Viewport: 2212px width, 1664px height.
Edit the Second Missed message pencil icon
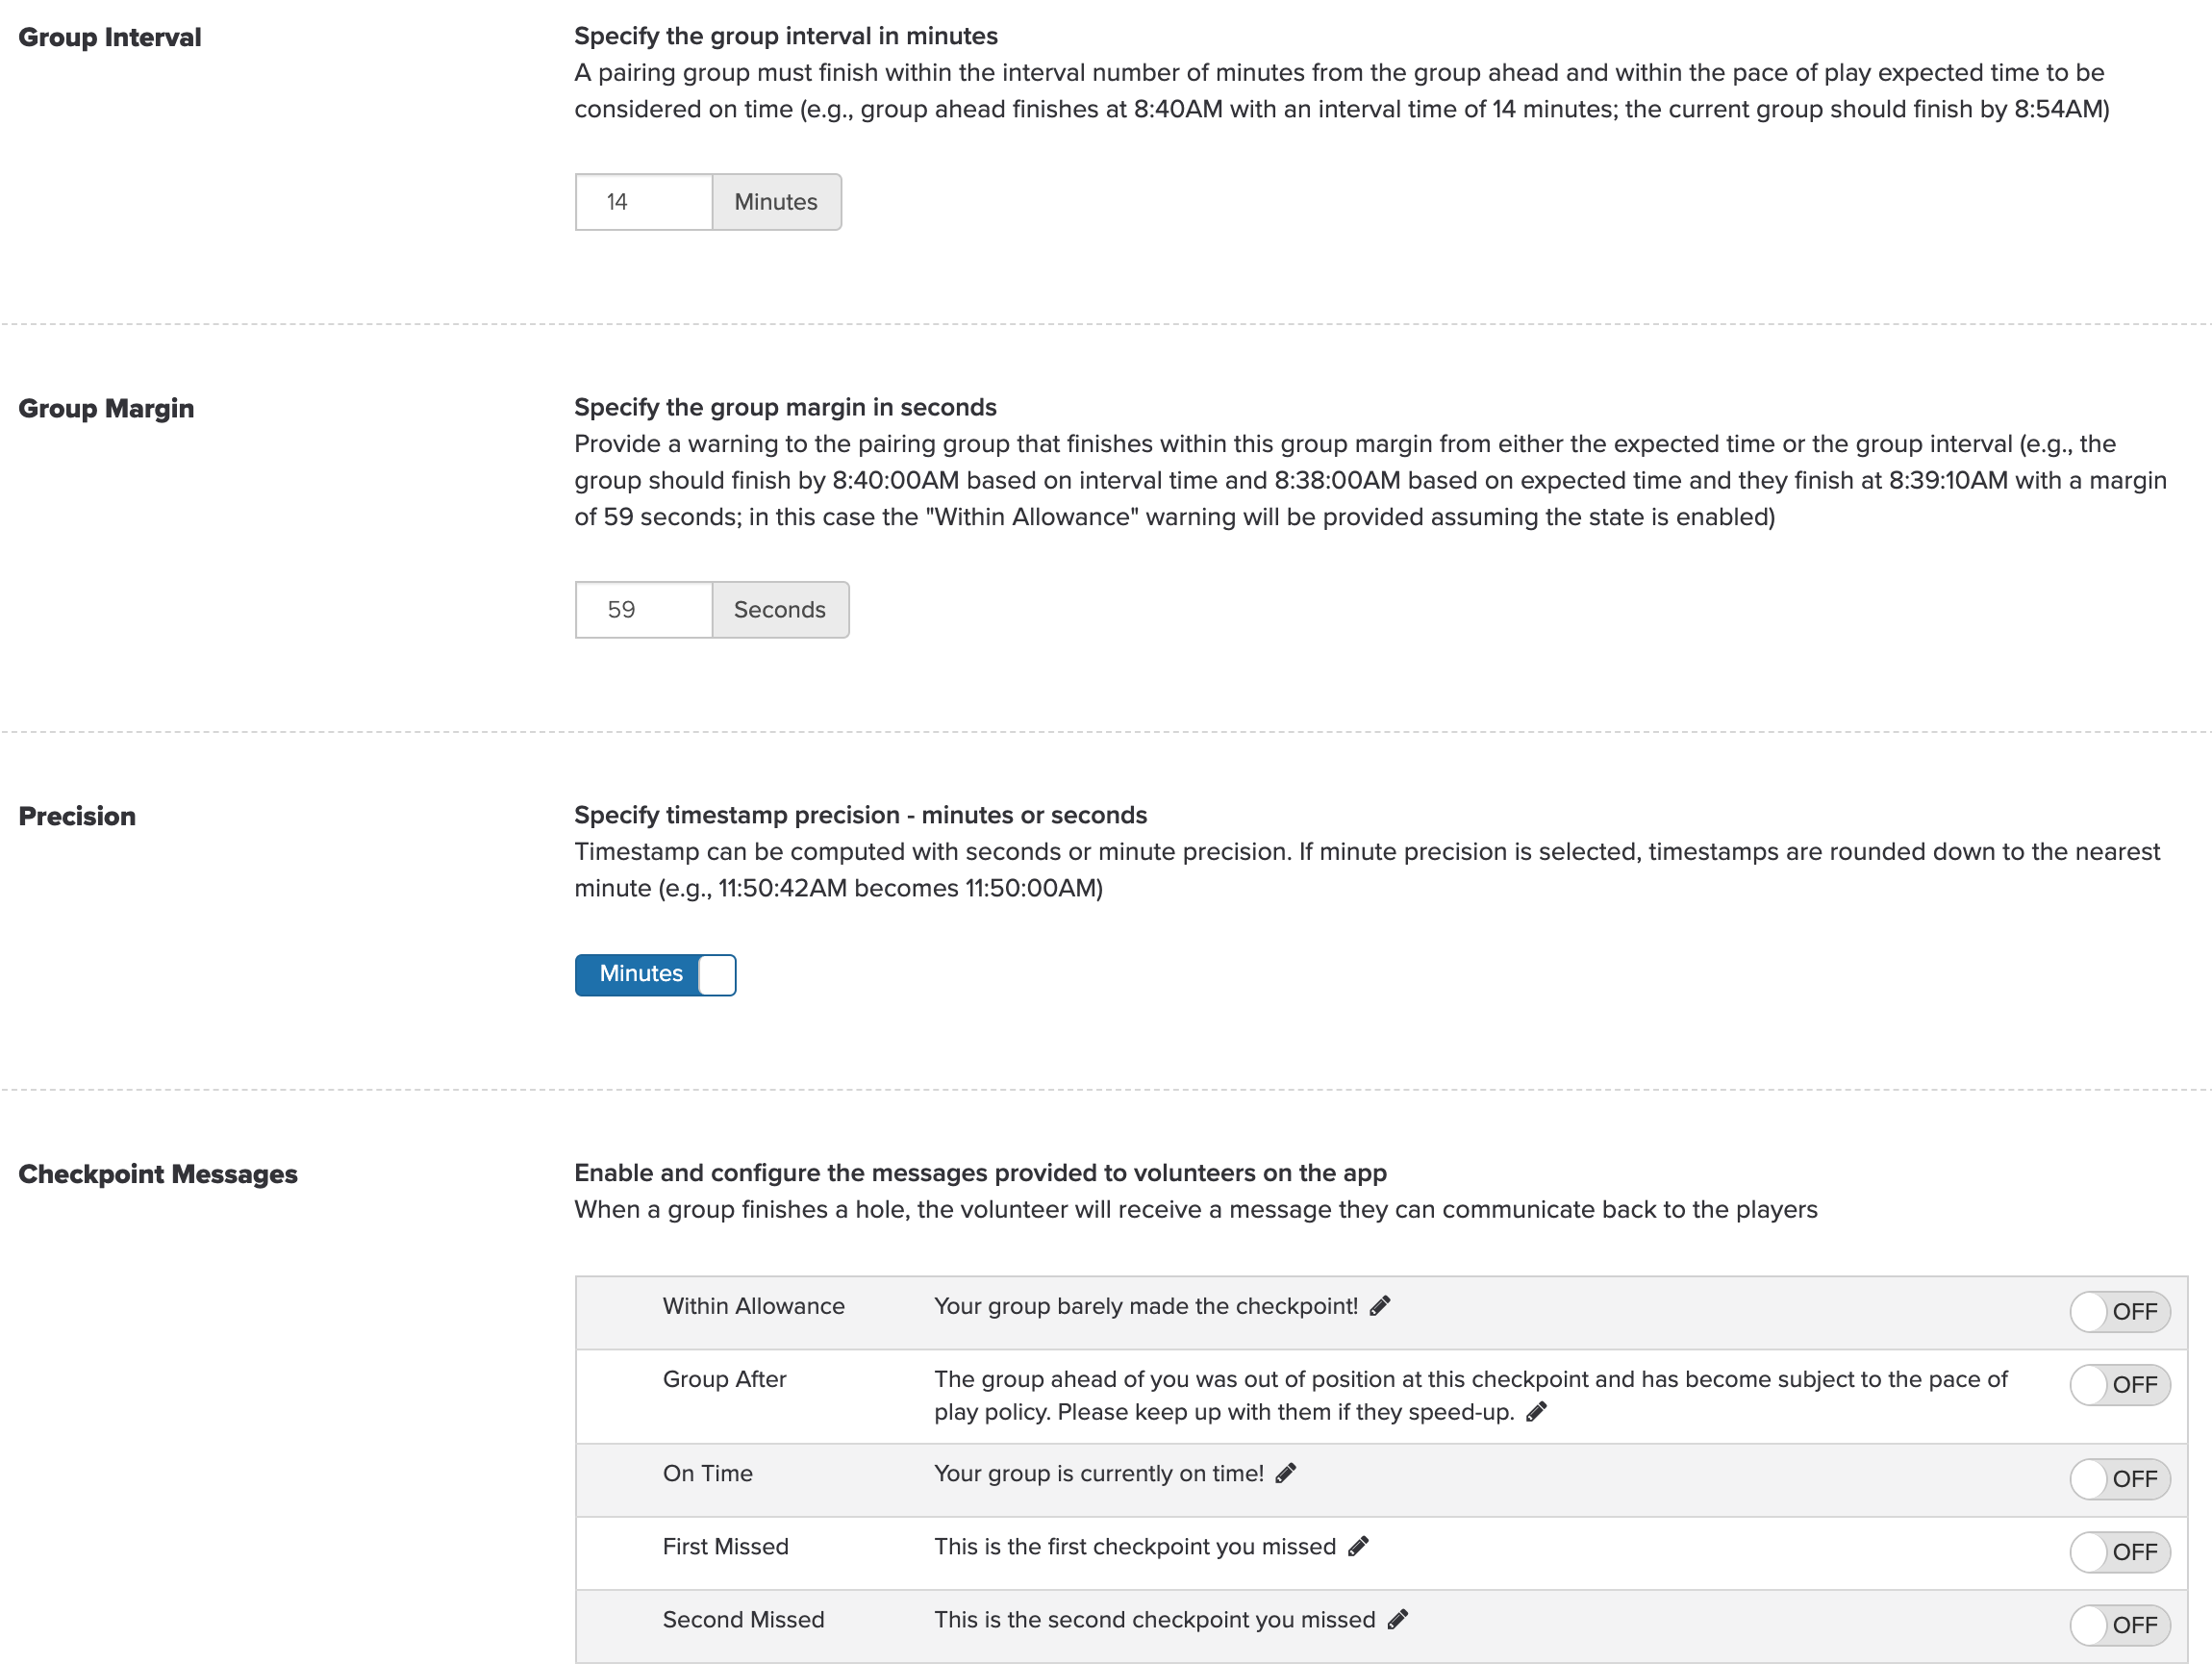(1398, 1620)
